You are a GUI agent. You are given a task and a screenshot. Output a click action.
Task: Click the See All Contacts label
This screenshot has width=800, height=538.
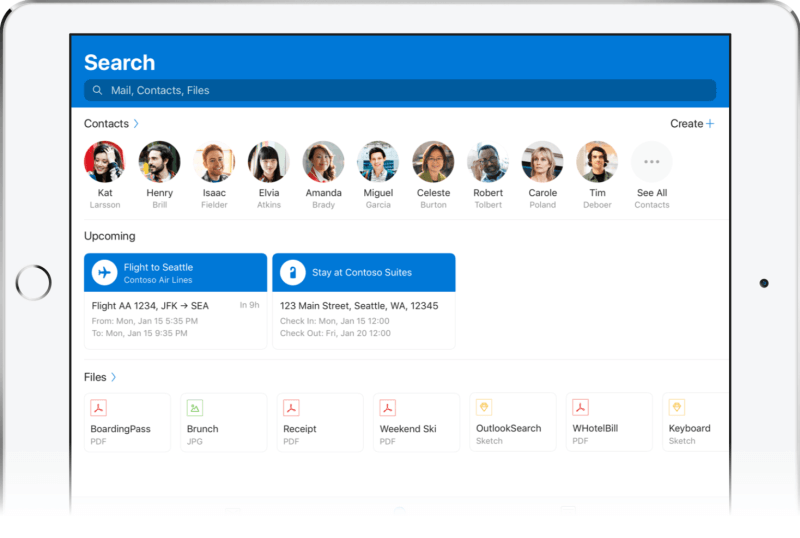pos(652,199)
